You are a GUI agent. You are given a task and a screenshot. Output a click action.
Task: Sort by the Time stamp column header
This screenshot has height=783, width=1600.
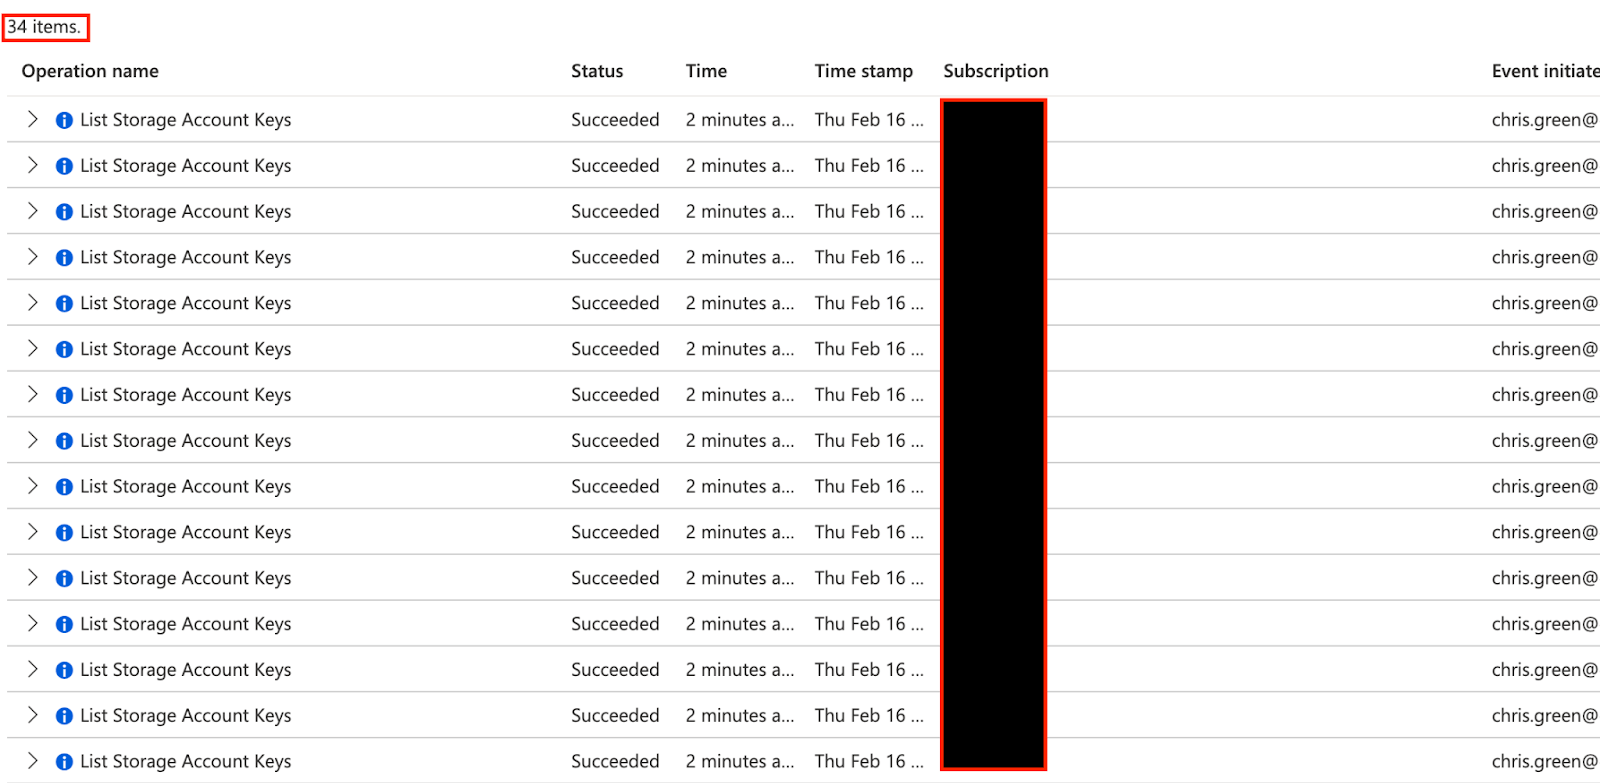pyautogui.click(x=864, y=71)
